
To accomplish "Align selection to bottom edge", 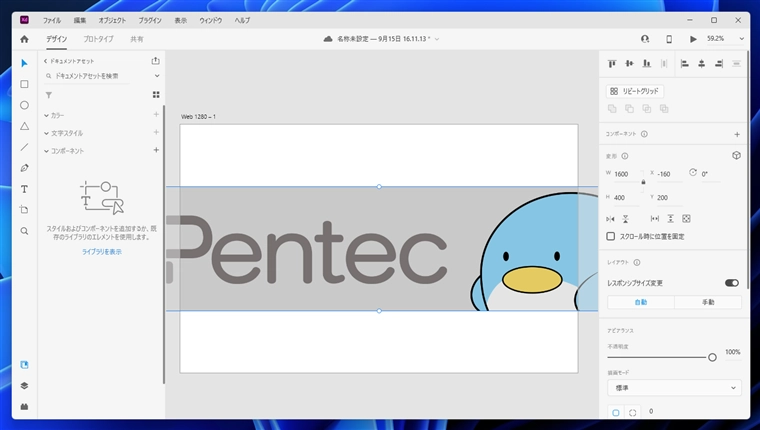I will click(647, 64).
